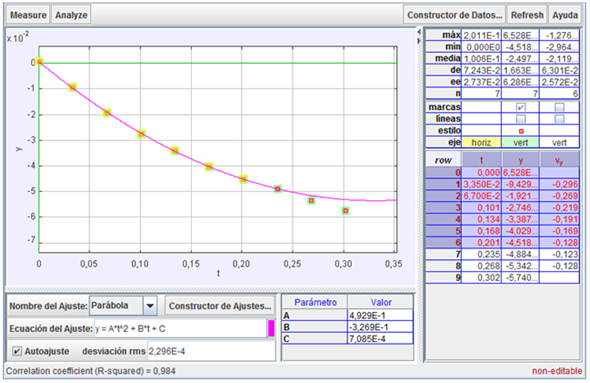This screenshot has height=383, width=590.
Task: Open Constructor de Datos
Action: pos(455,15)
